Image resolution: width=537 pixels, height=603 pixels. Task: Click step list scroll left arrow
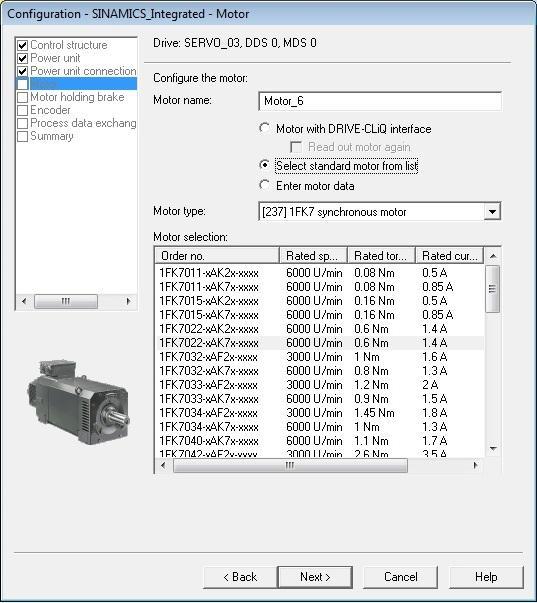24,301
